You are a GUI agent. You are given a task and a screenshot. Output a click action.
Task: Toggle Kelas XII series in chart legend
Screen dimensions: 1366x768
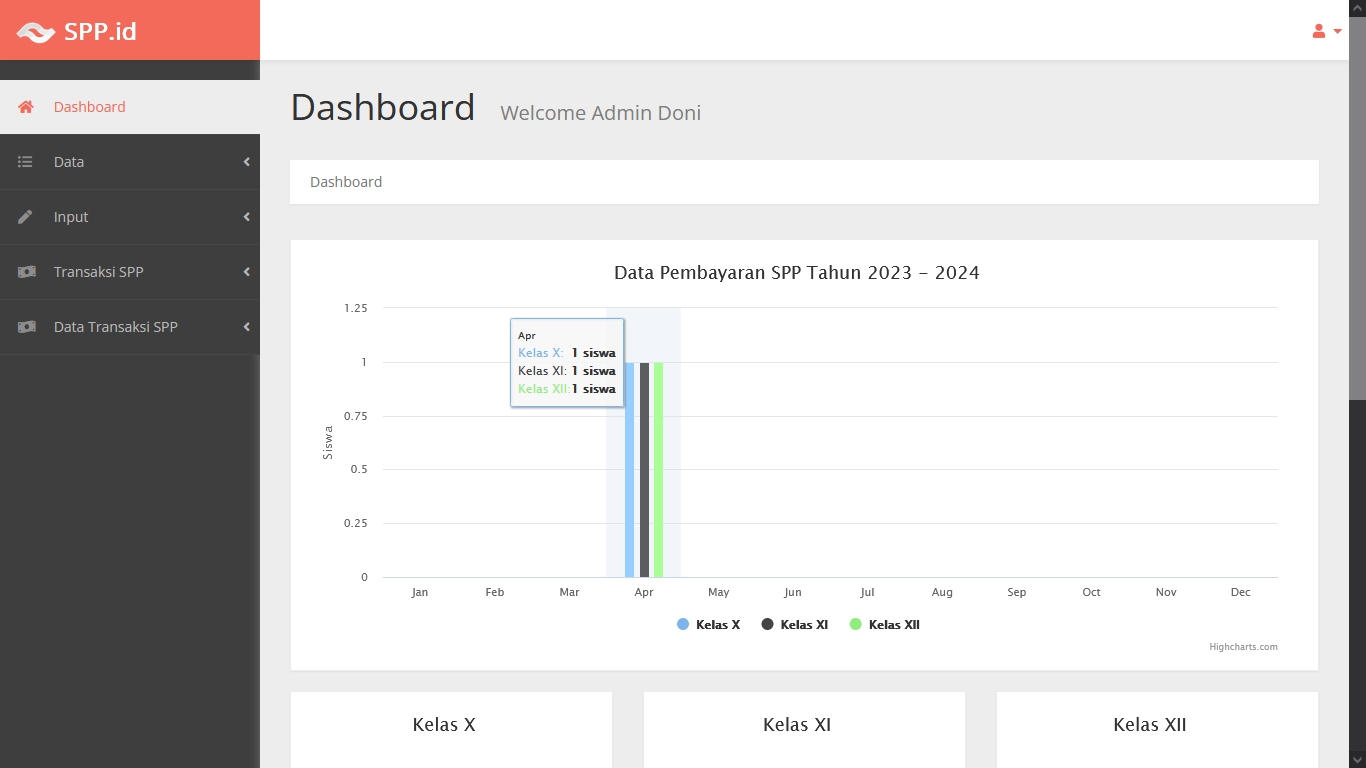[x=884, y=624]
